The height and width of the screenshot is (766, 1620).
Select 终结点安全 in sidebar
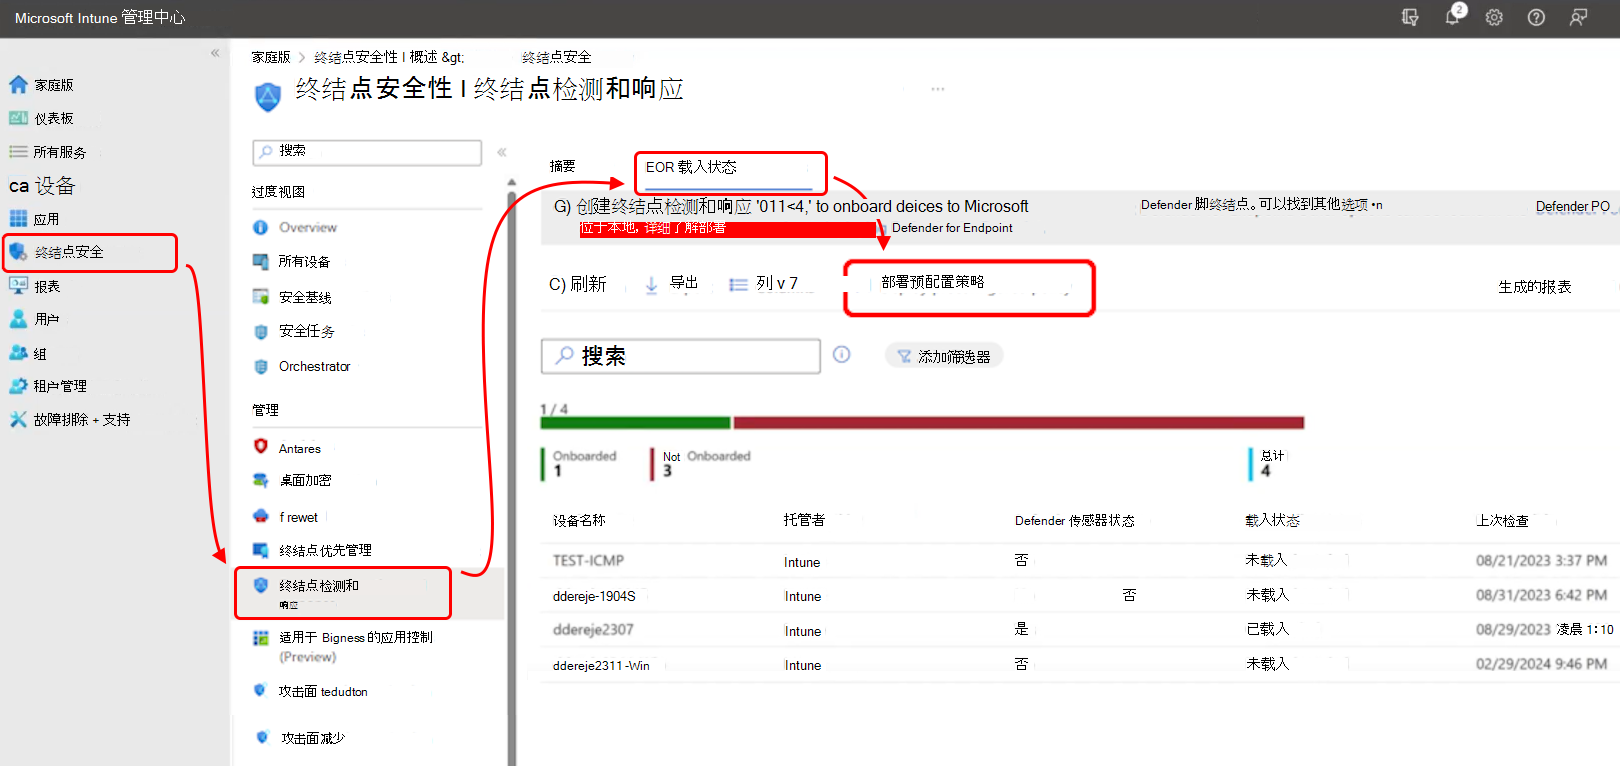tap(90, 252)
